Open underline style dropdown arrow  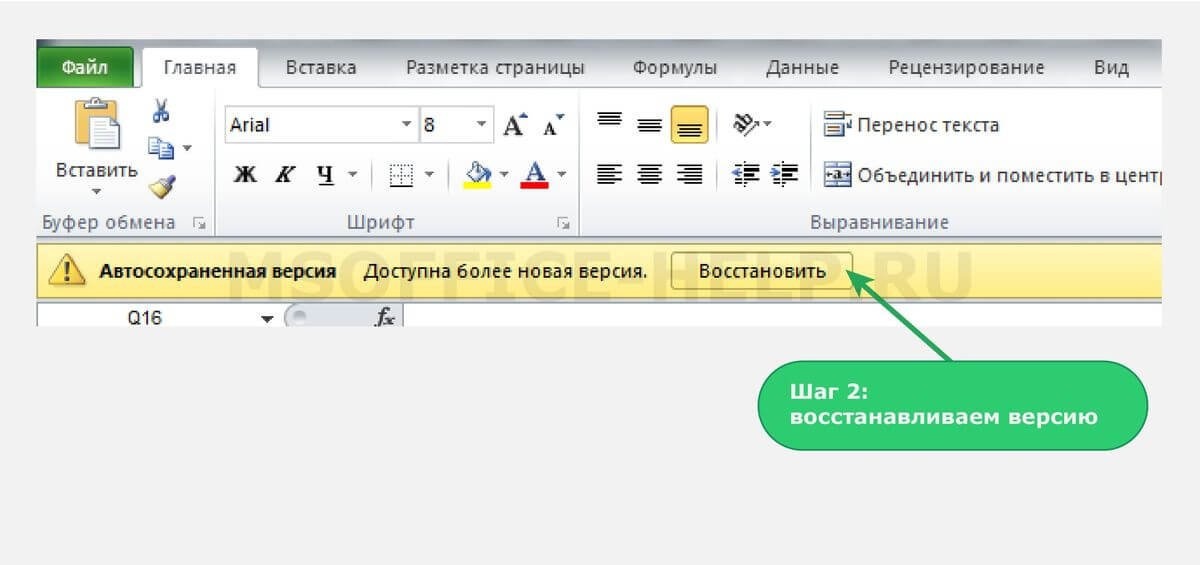click(x=352, y=175)
